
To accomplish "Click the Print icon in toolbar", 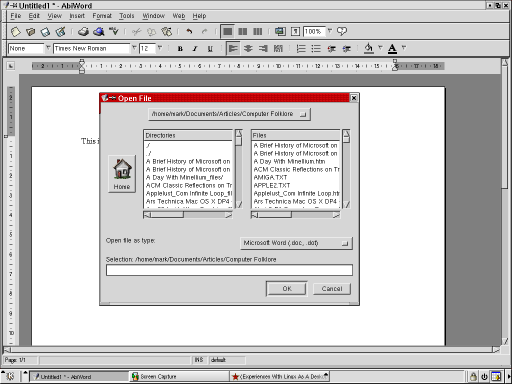I will coord(83,32).
